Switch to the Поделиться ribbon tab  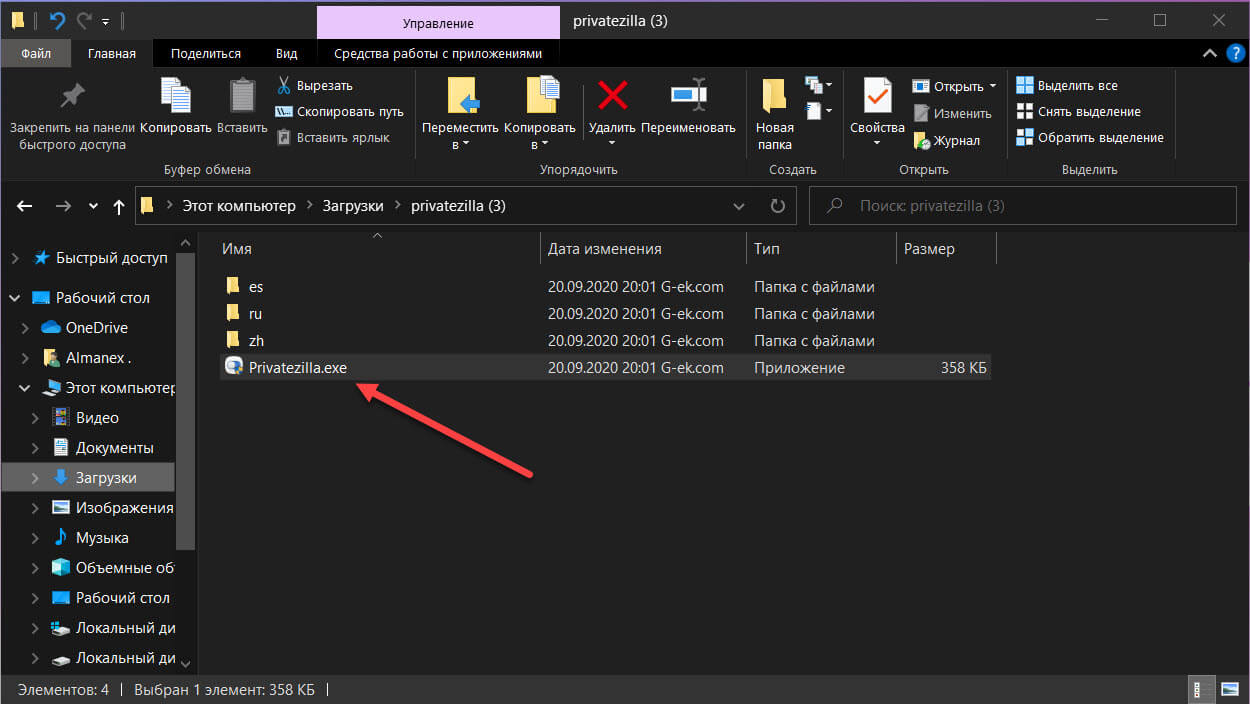point(206,53)
